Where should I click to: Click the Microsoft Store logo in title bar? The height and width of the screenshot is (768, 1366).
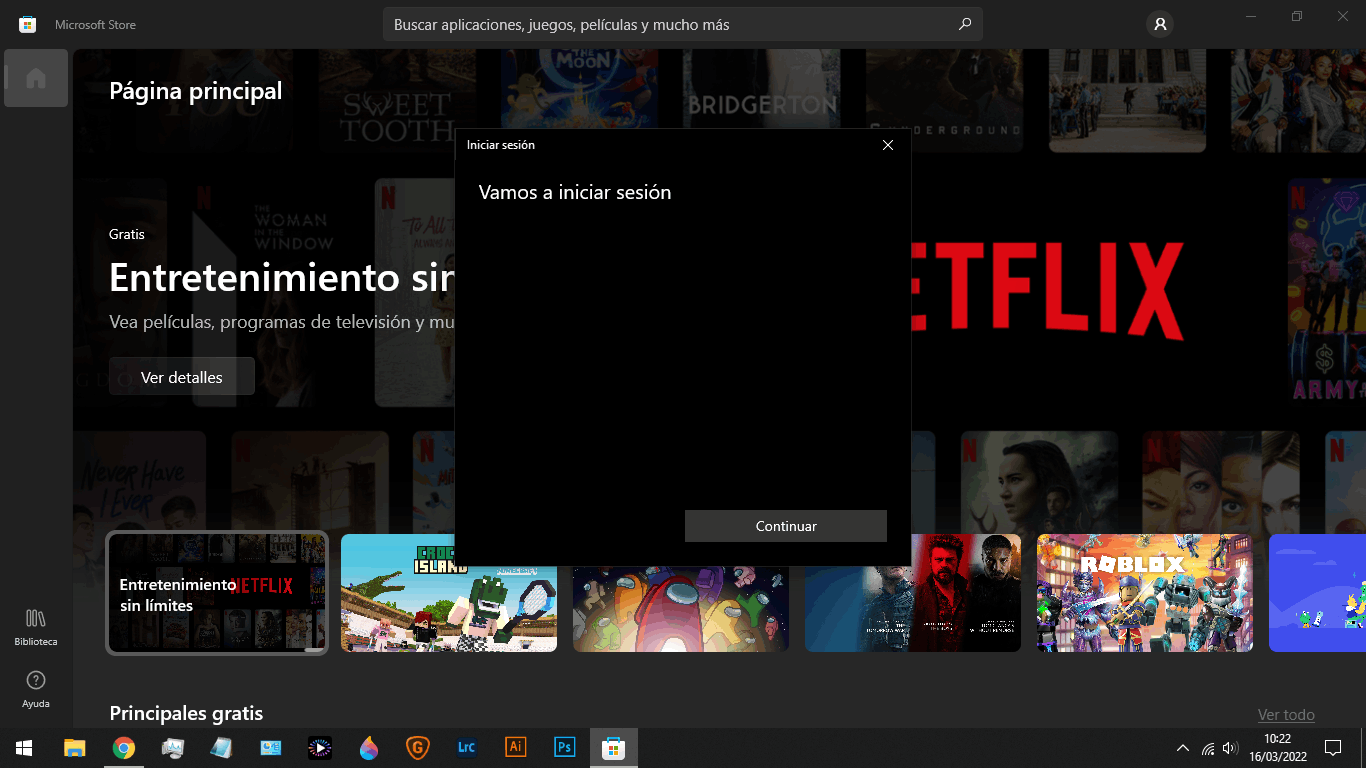[x=28, y=24]
